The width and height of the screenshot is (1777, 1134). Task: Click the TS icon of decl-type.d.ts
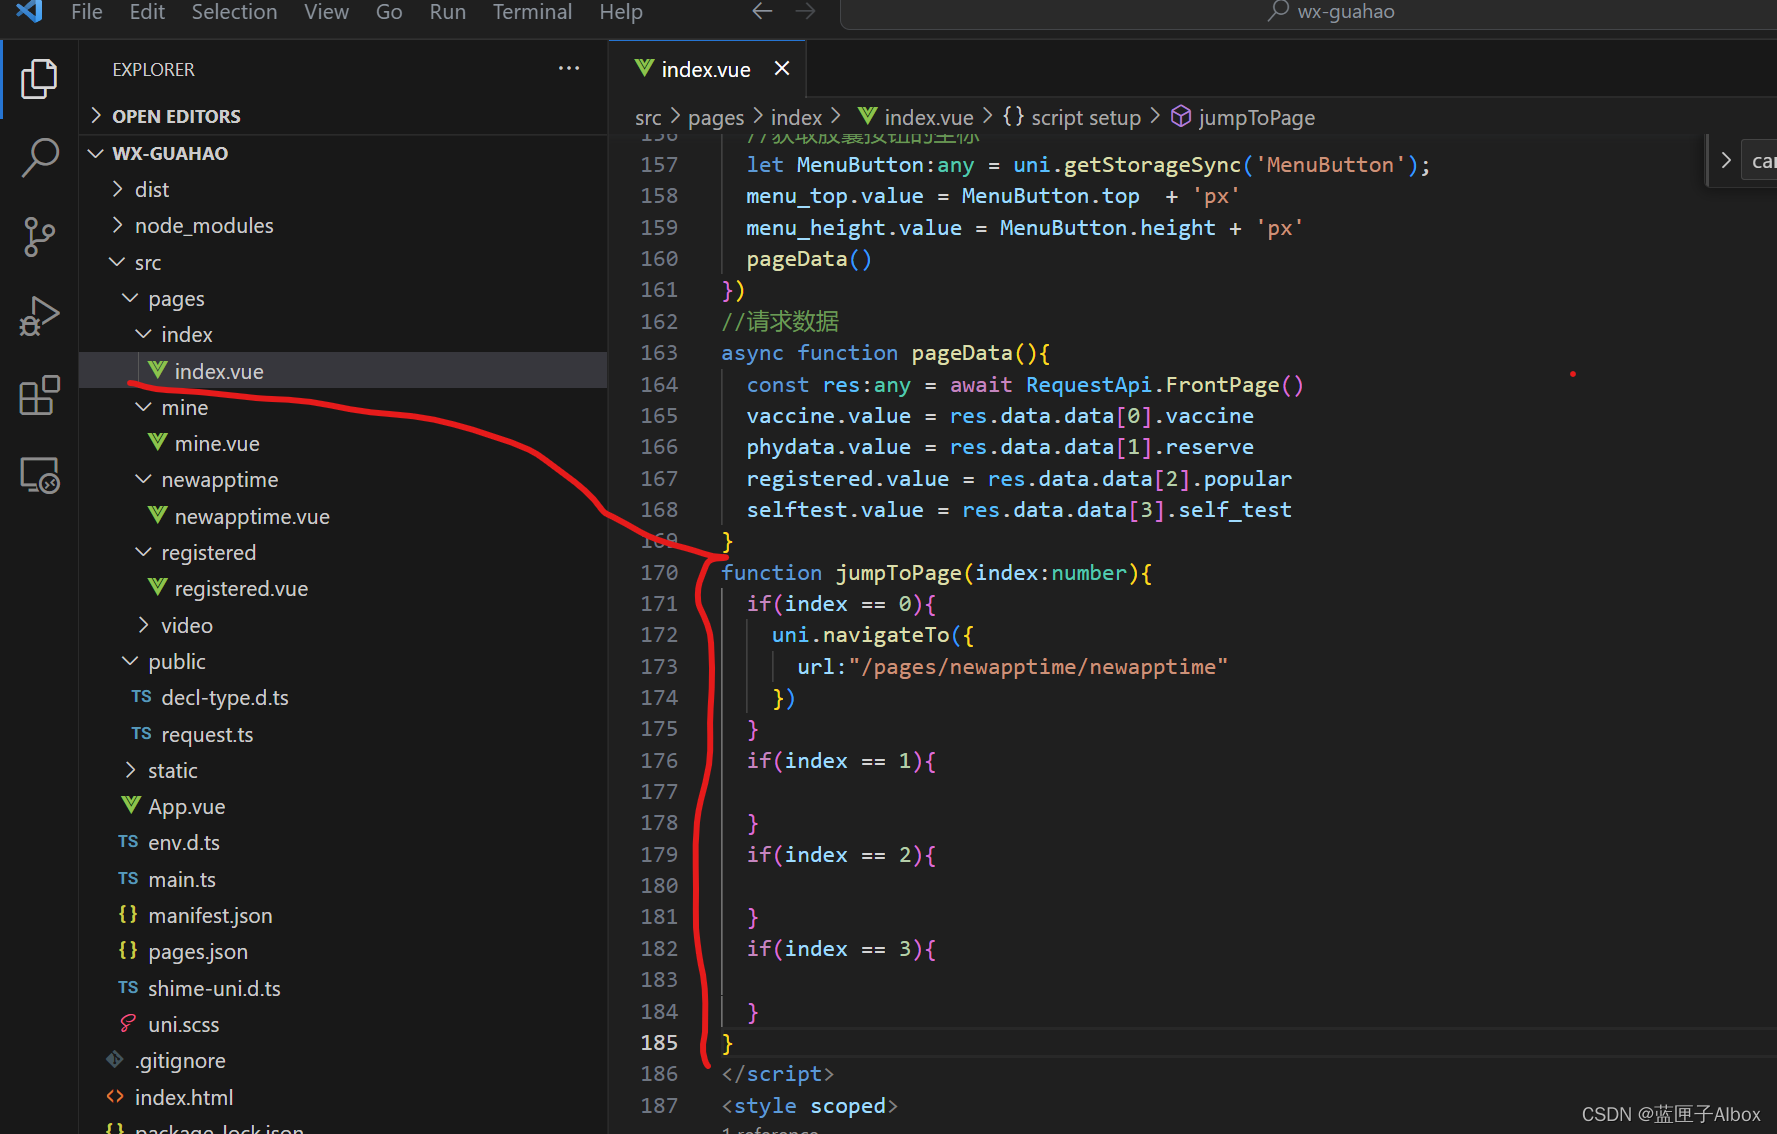(x=142, y=696)
